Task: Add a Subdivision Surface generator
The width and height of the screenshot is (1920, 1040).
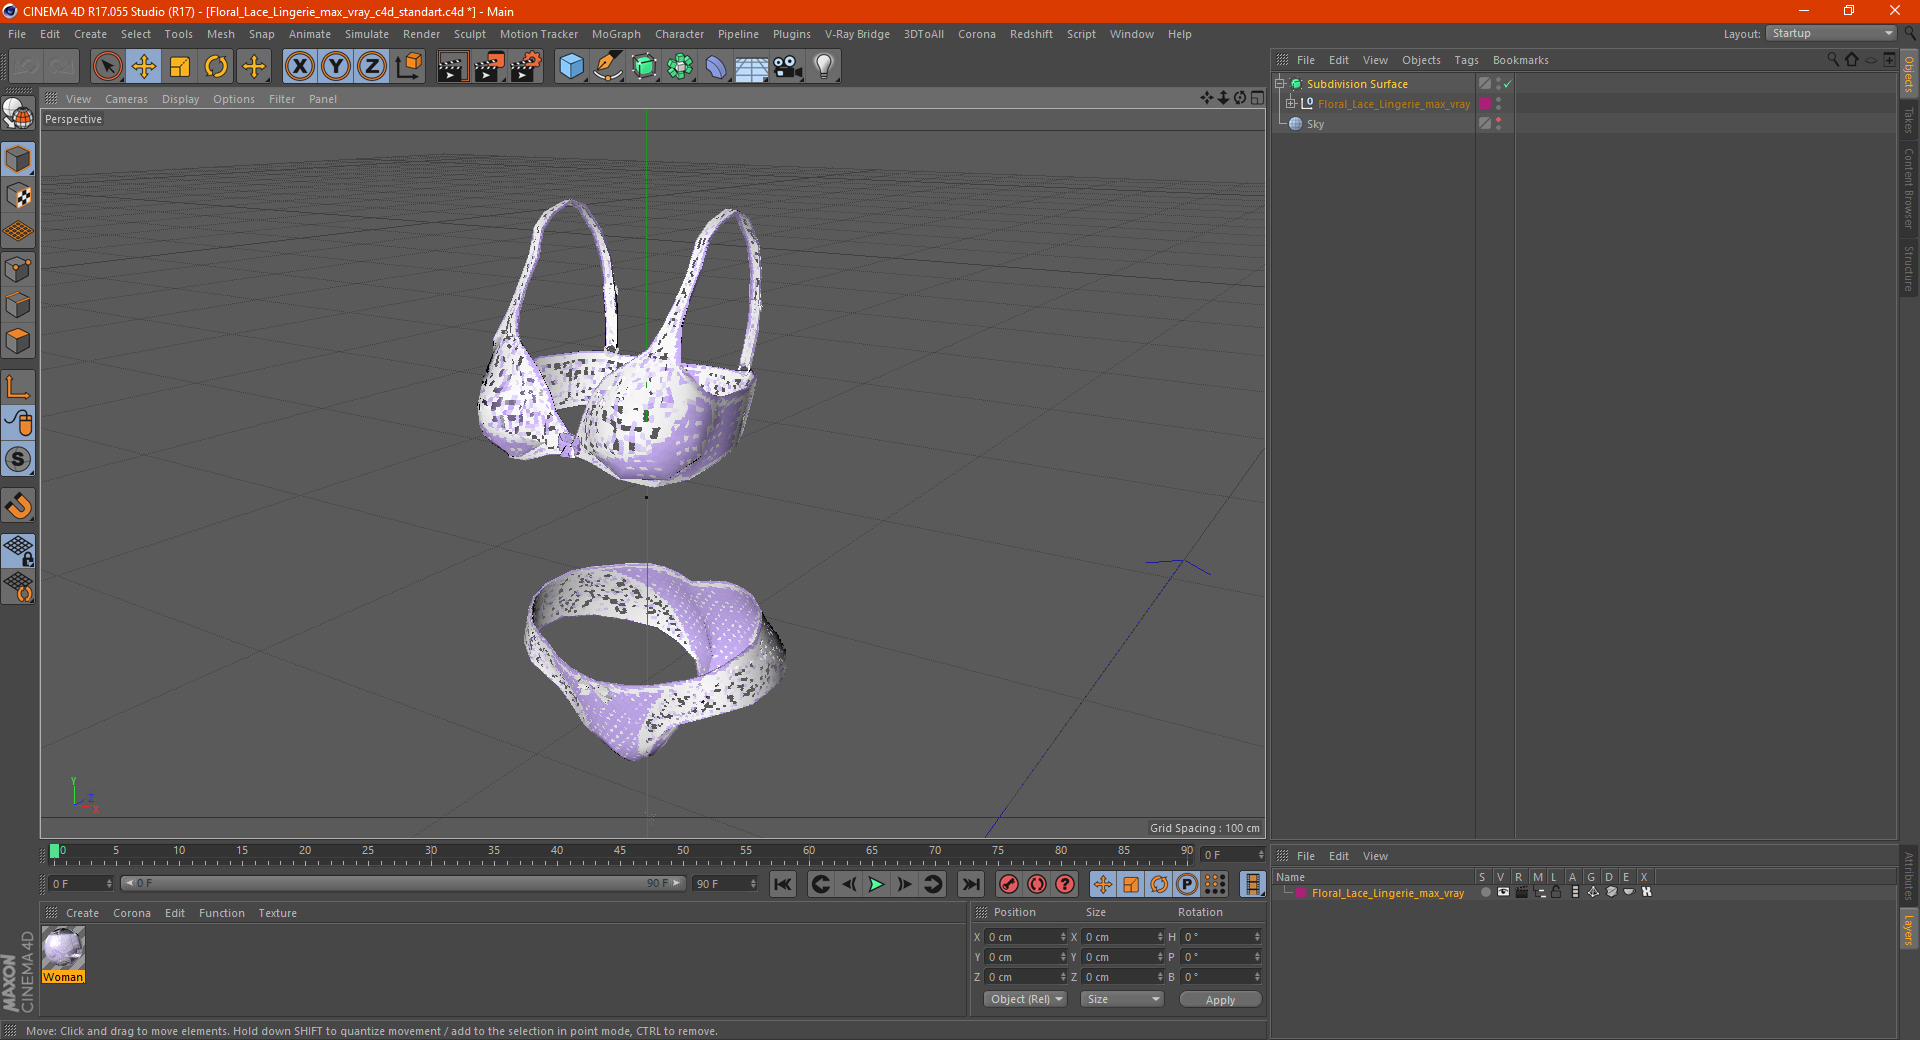Action: [644, 67]
